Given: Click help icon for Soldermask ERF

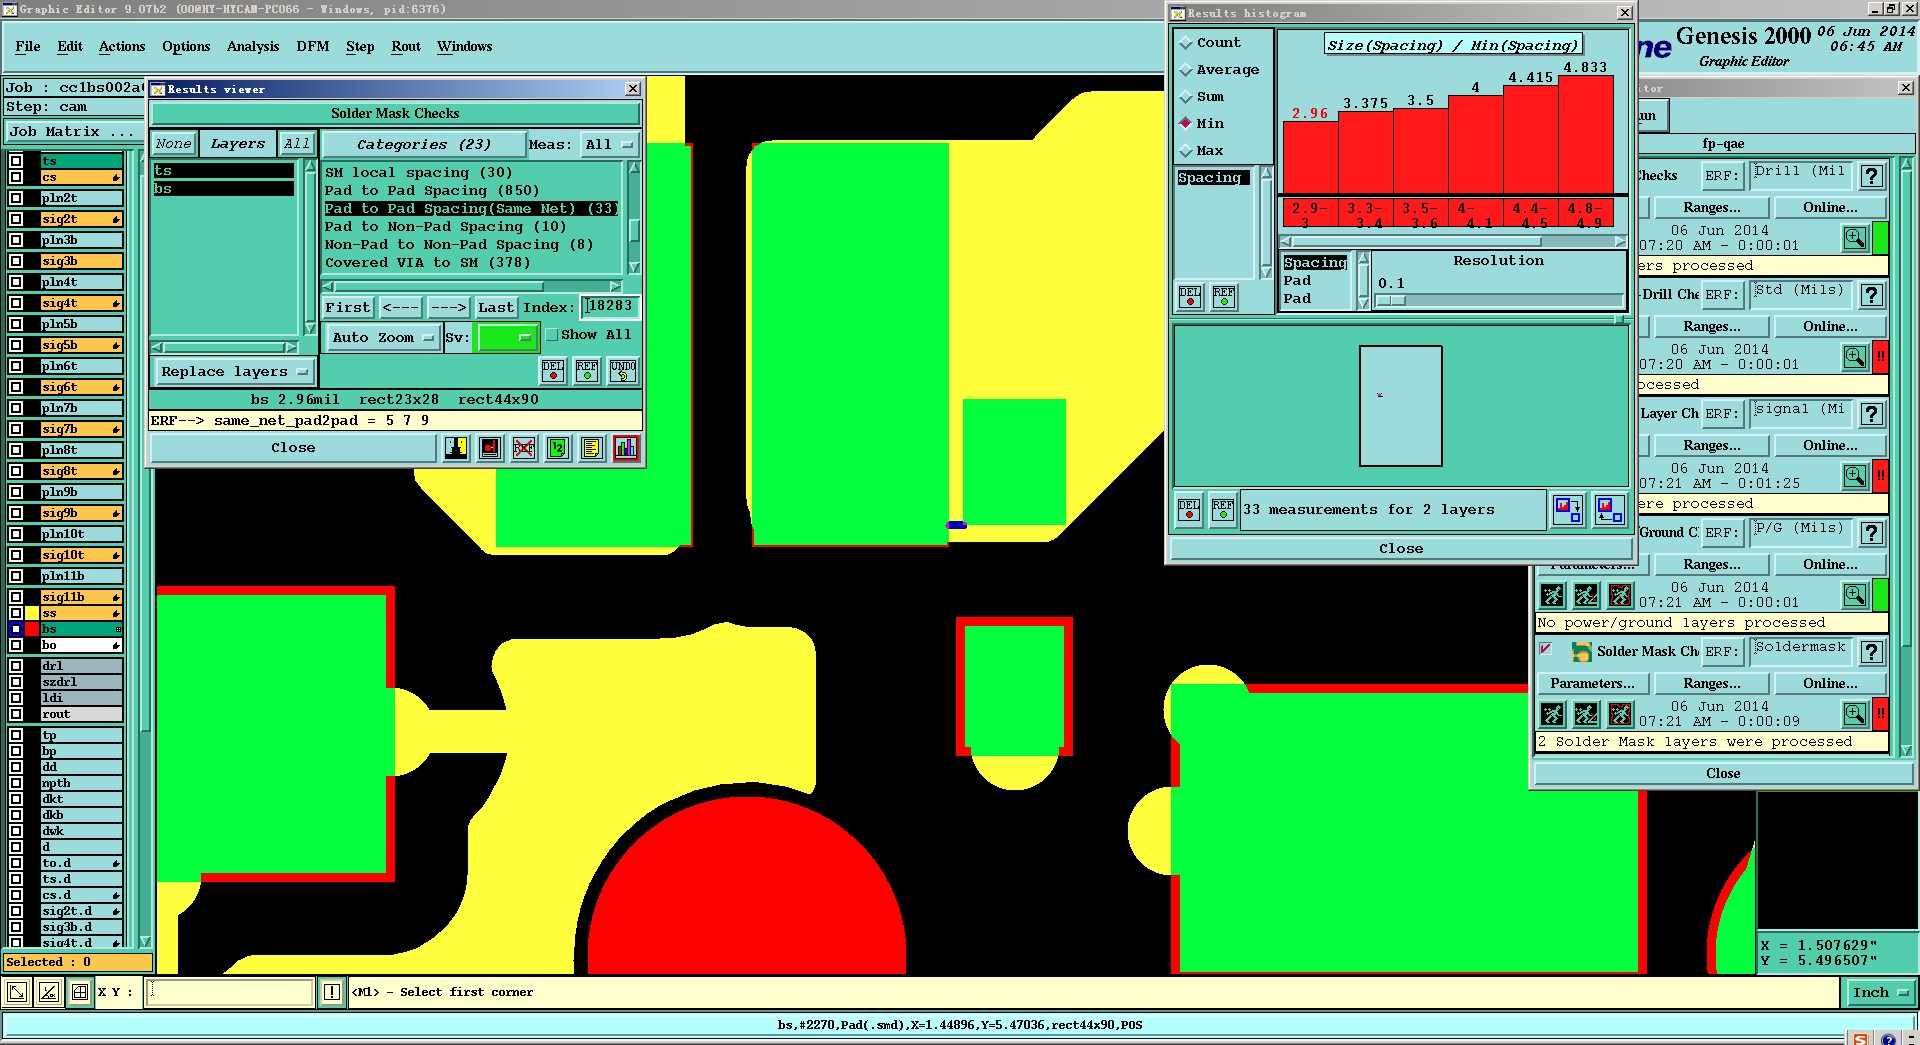Looking at the screenshot, I should tap(1872, 652).
